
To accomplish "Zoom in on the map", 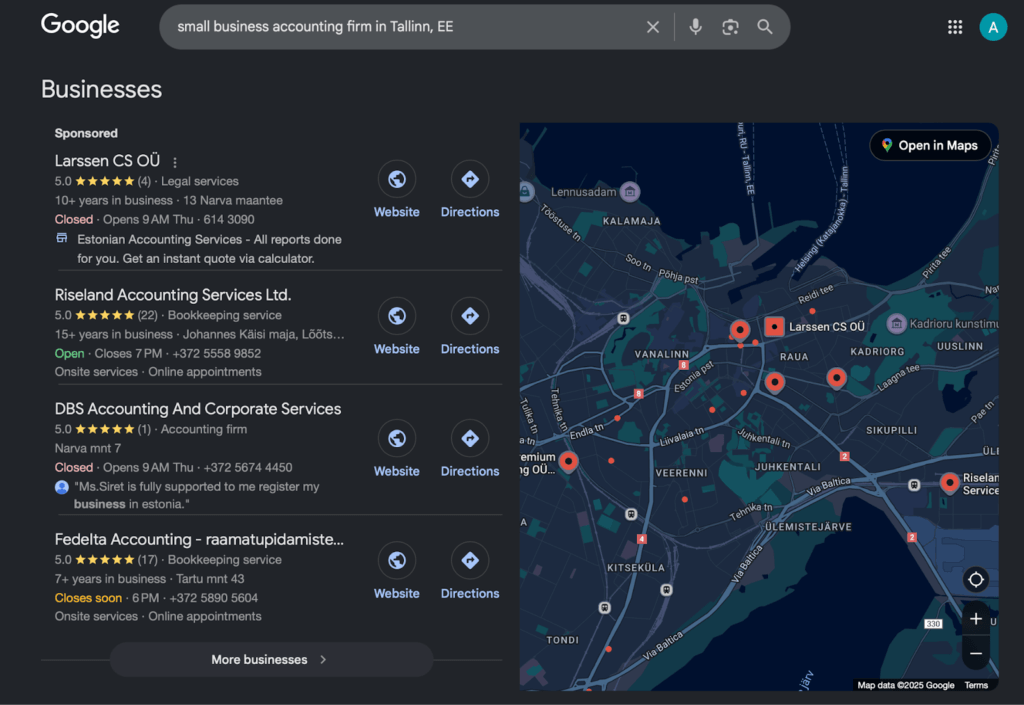I will 976,619.
